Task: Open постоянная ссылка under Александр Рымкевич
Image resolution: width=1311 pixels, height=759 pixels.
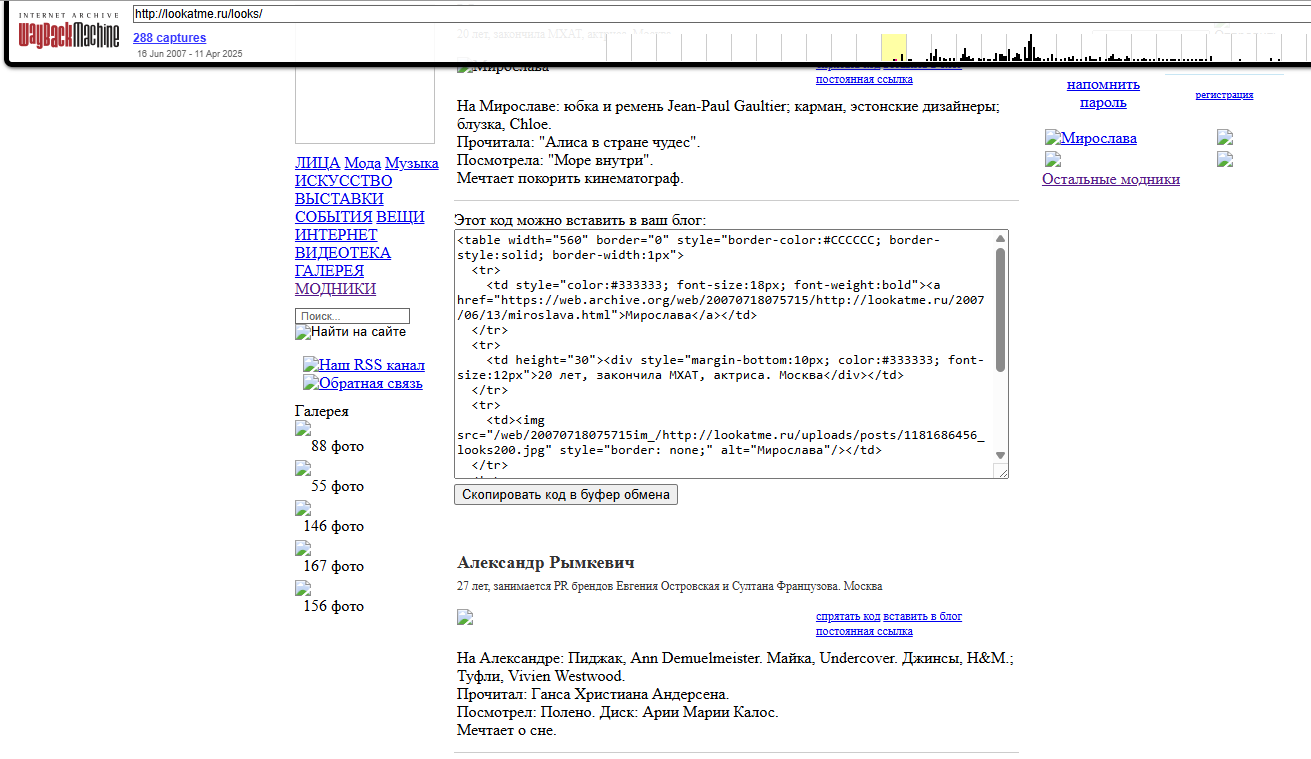Action: pos(864,632)
